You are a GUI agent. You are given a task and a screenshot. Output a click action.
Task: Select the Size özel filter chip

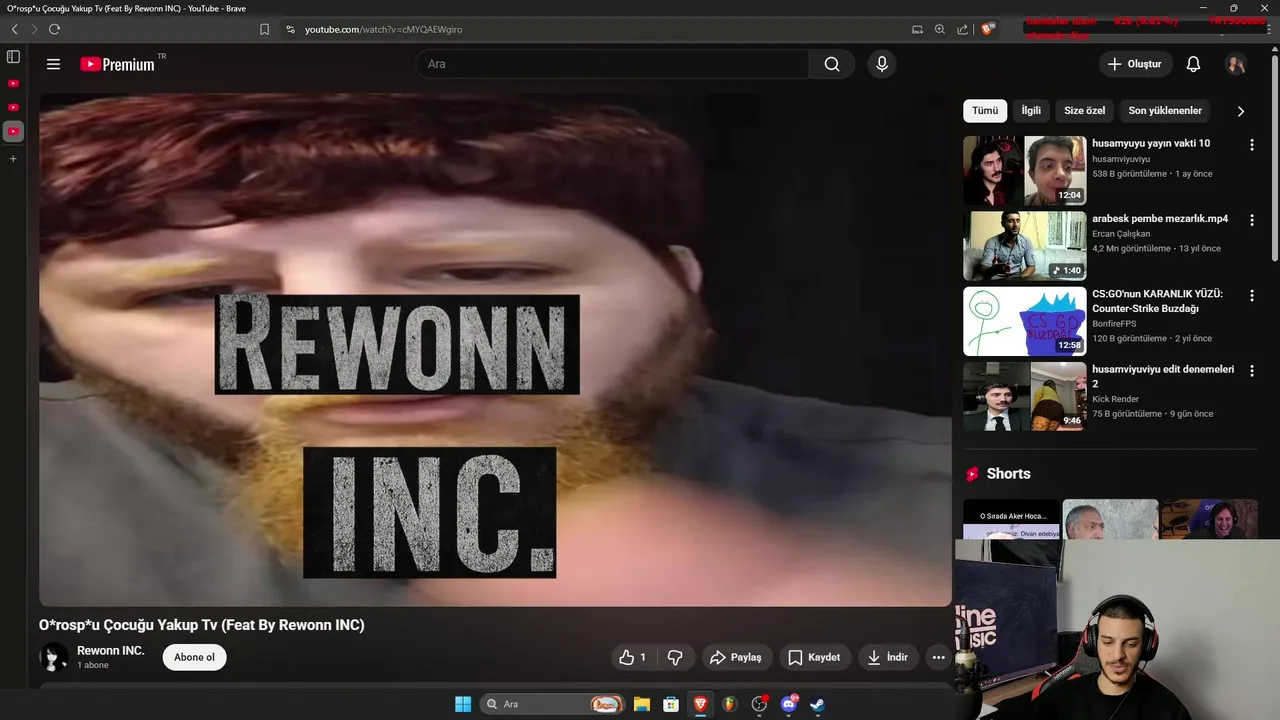click(x=1084, y=111)
